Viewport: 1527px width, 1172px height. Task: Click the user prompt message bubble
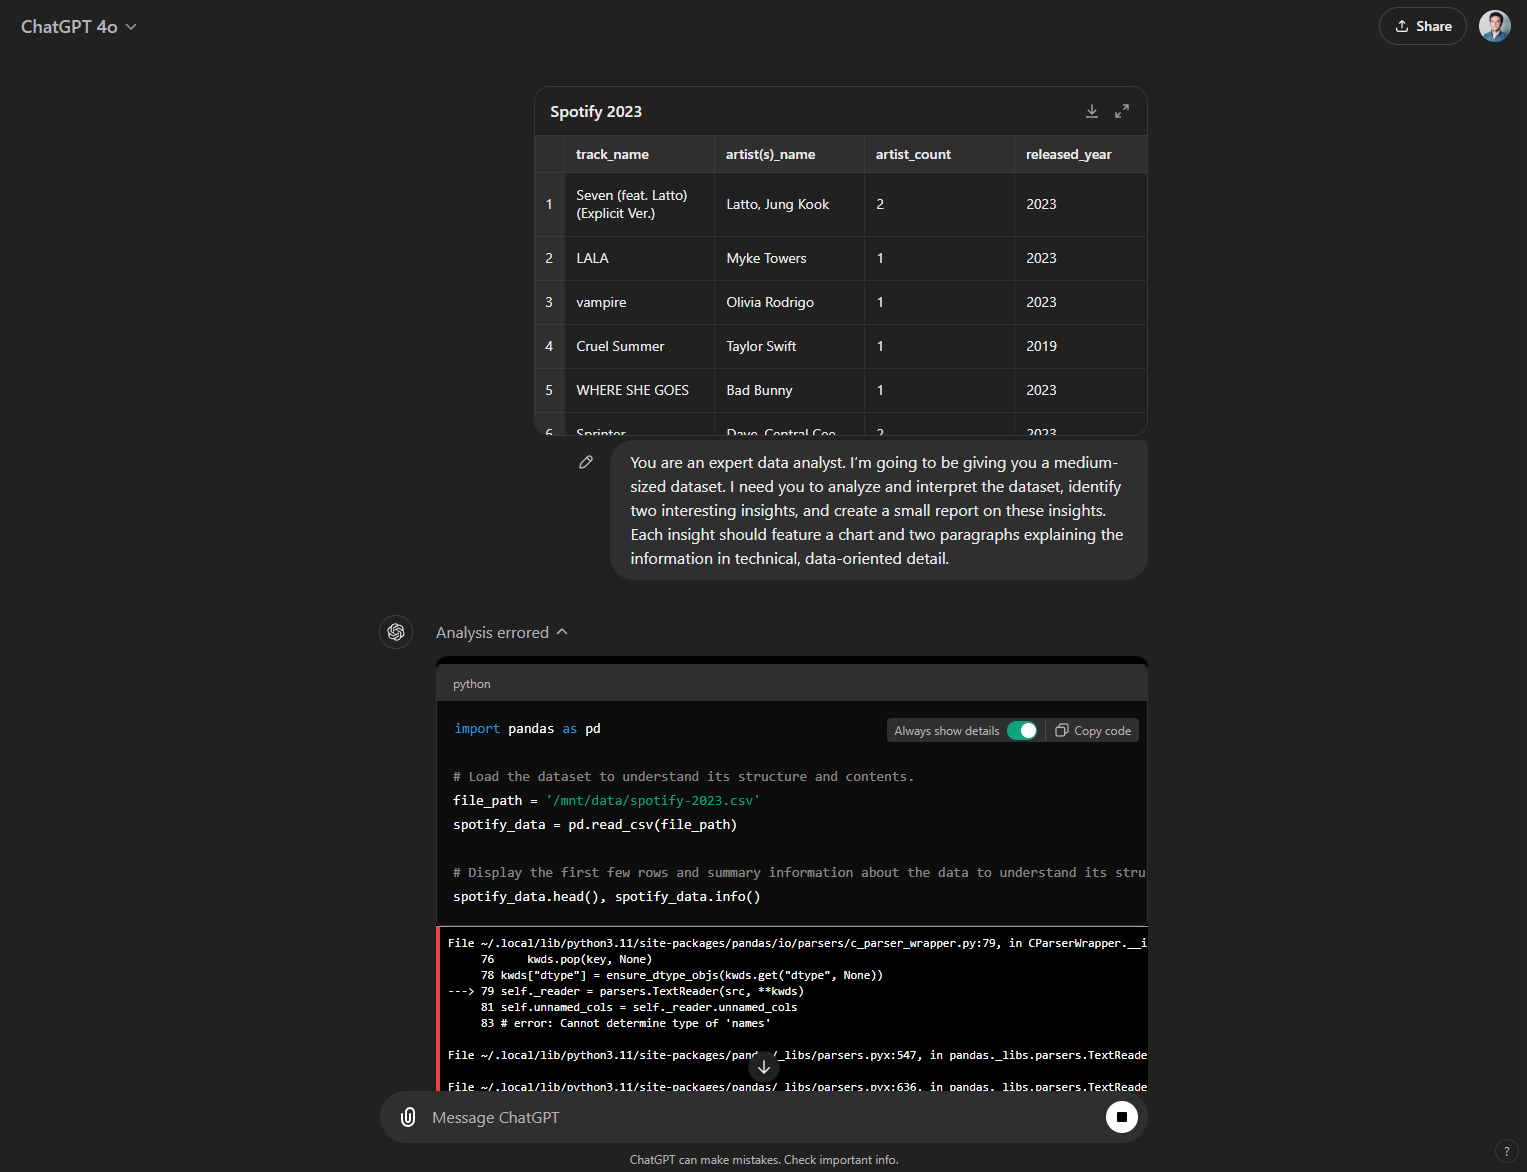click(x=879, y=510)
